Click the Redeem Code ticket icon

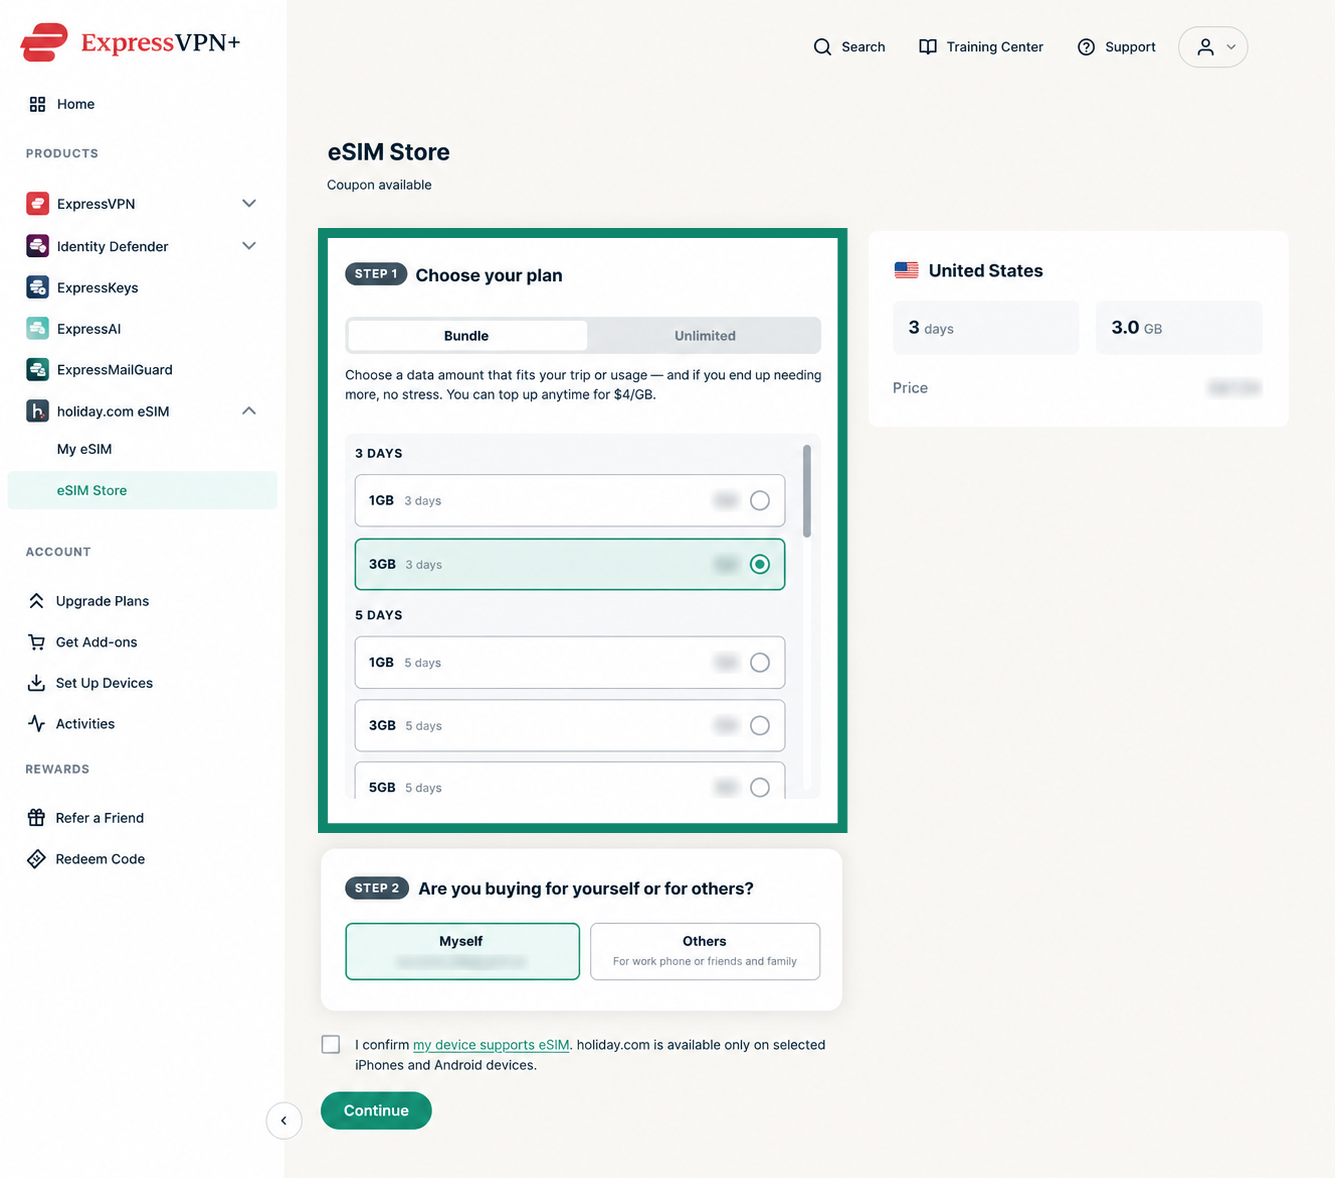pyautogui.click(x=36, y=859)
